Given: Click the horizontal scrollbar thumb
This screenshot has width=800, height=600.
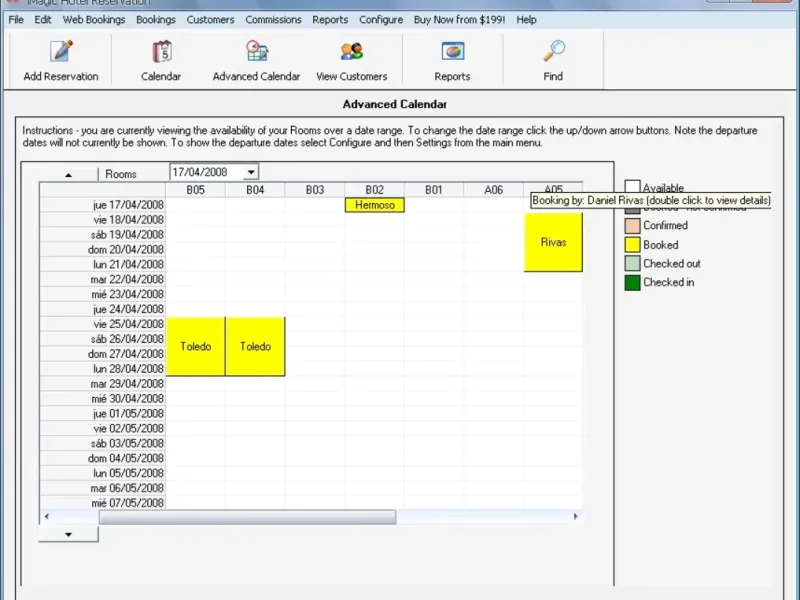Looking at the screenshot, I should pyautogui.click(x=247, y=517).
